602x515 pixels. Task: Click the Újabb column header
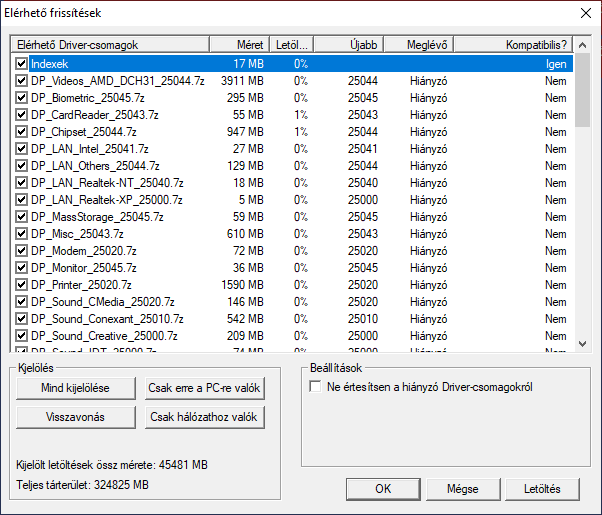(363, 45)
